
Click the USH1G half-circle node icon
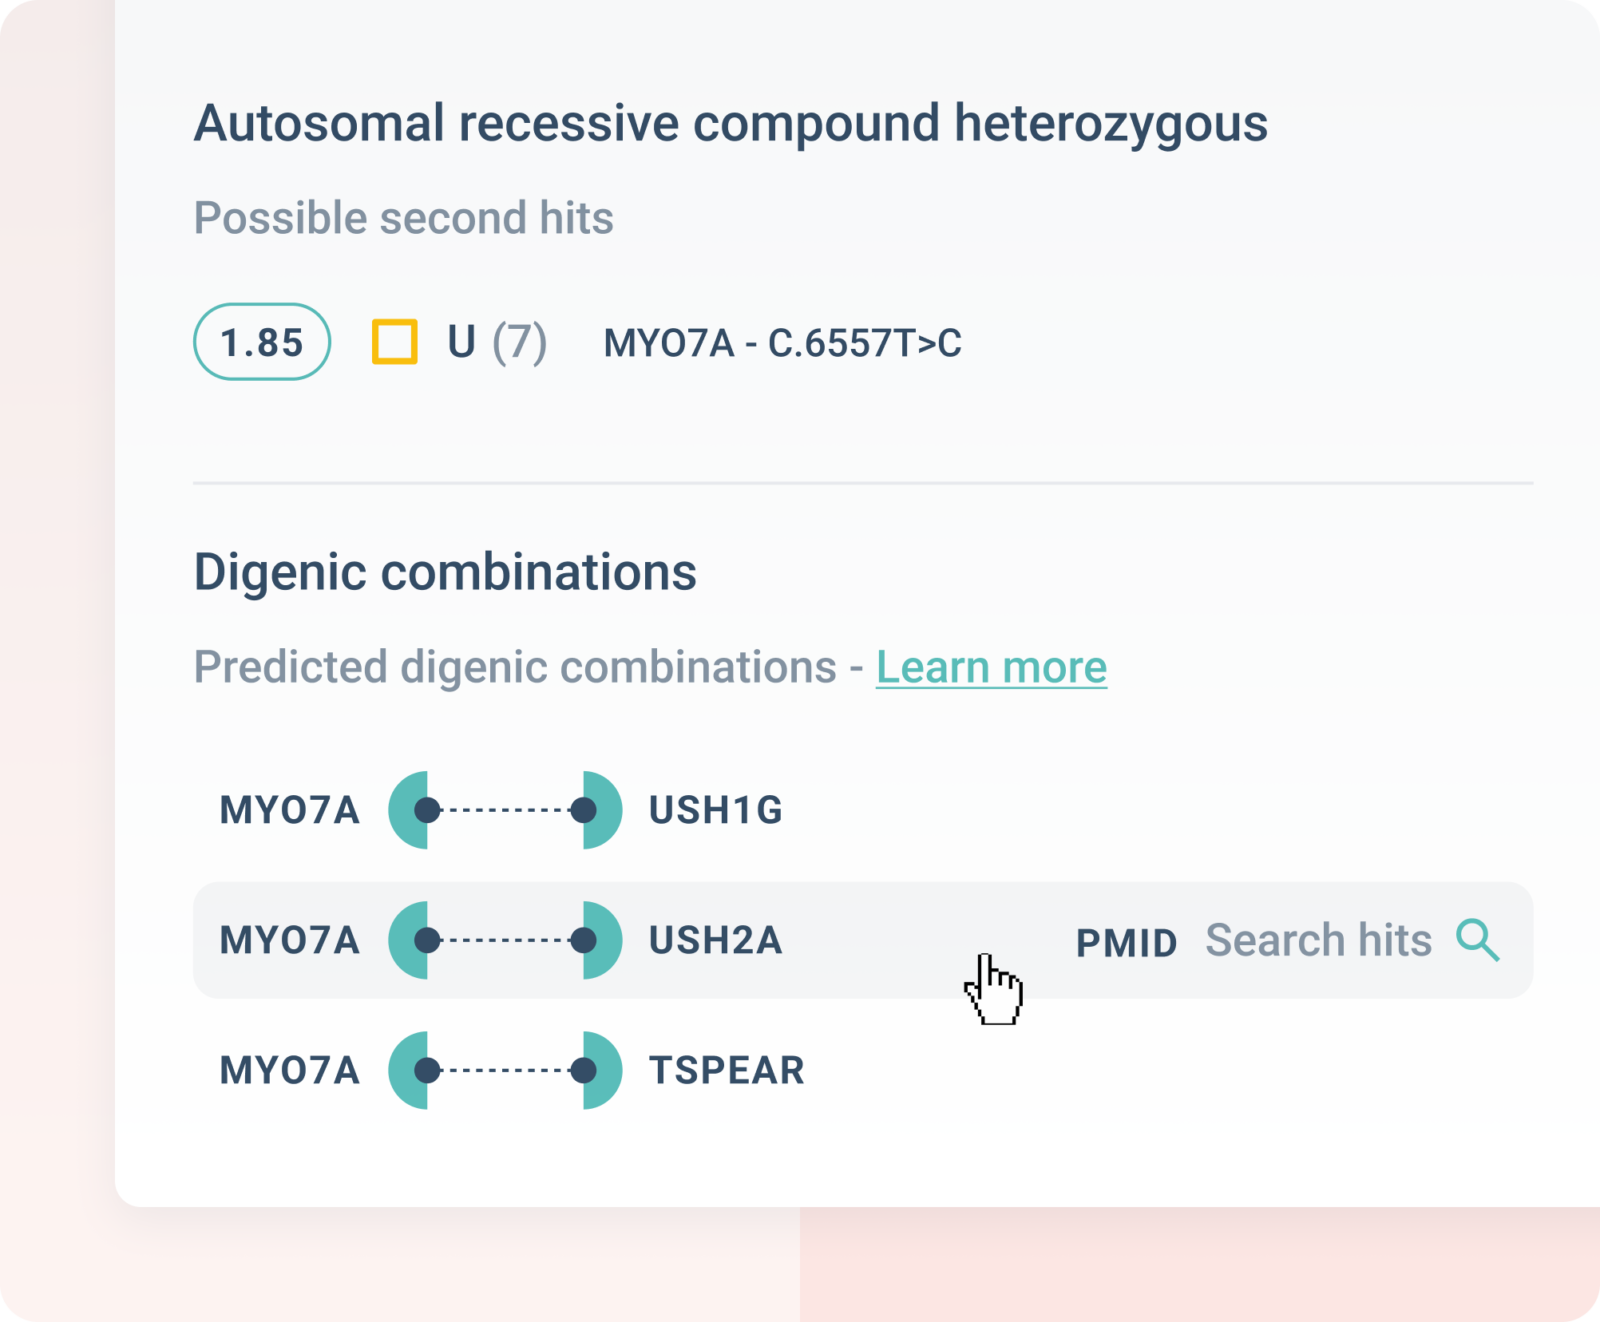point(603,810)
